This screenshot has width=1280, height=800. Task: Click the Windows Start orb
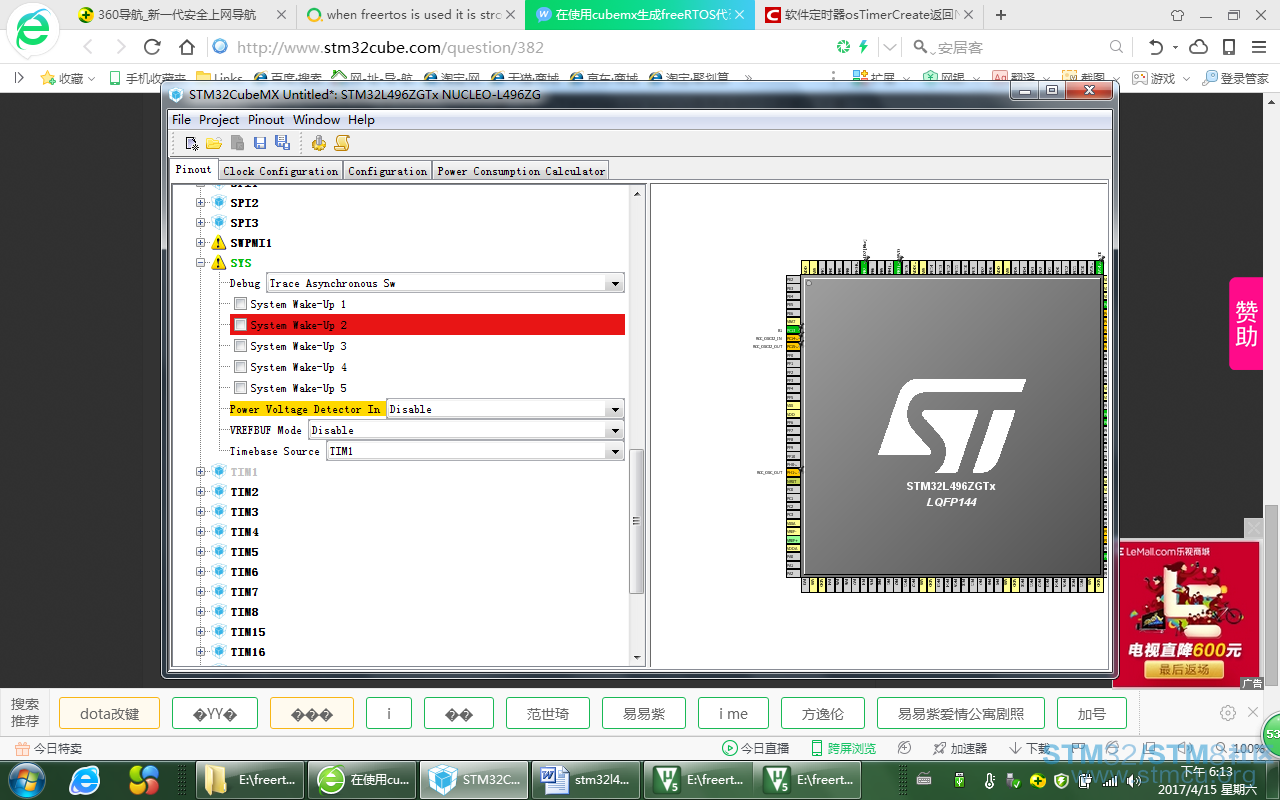pyautogui.click(x=26, y=779)
